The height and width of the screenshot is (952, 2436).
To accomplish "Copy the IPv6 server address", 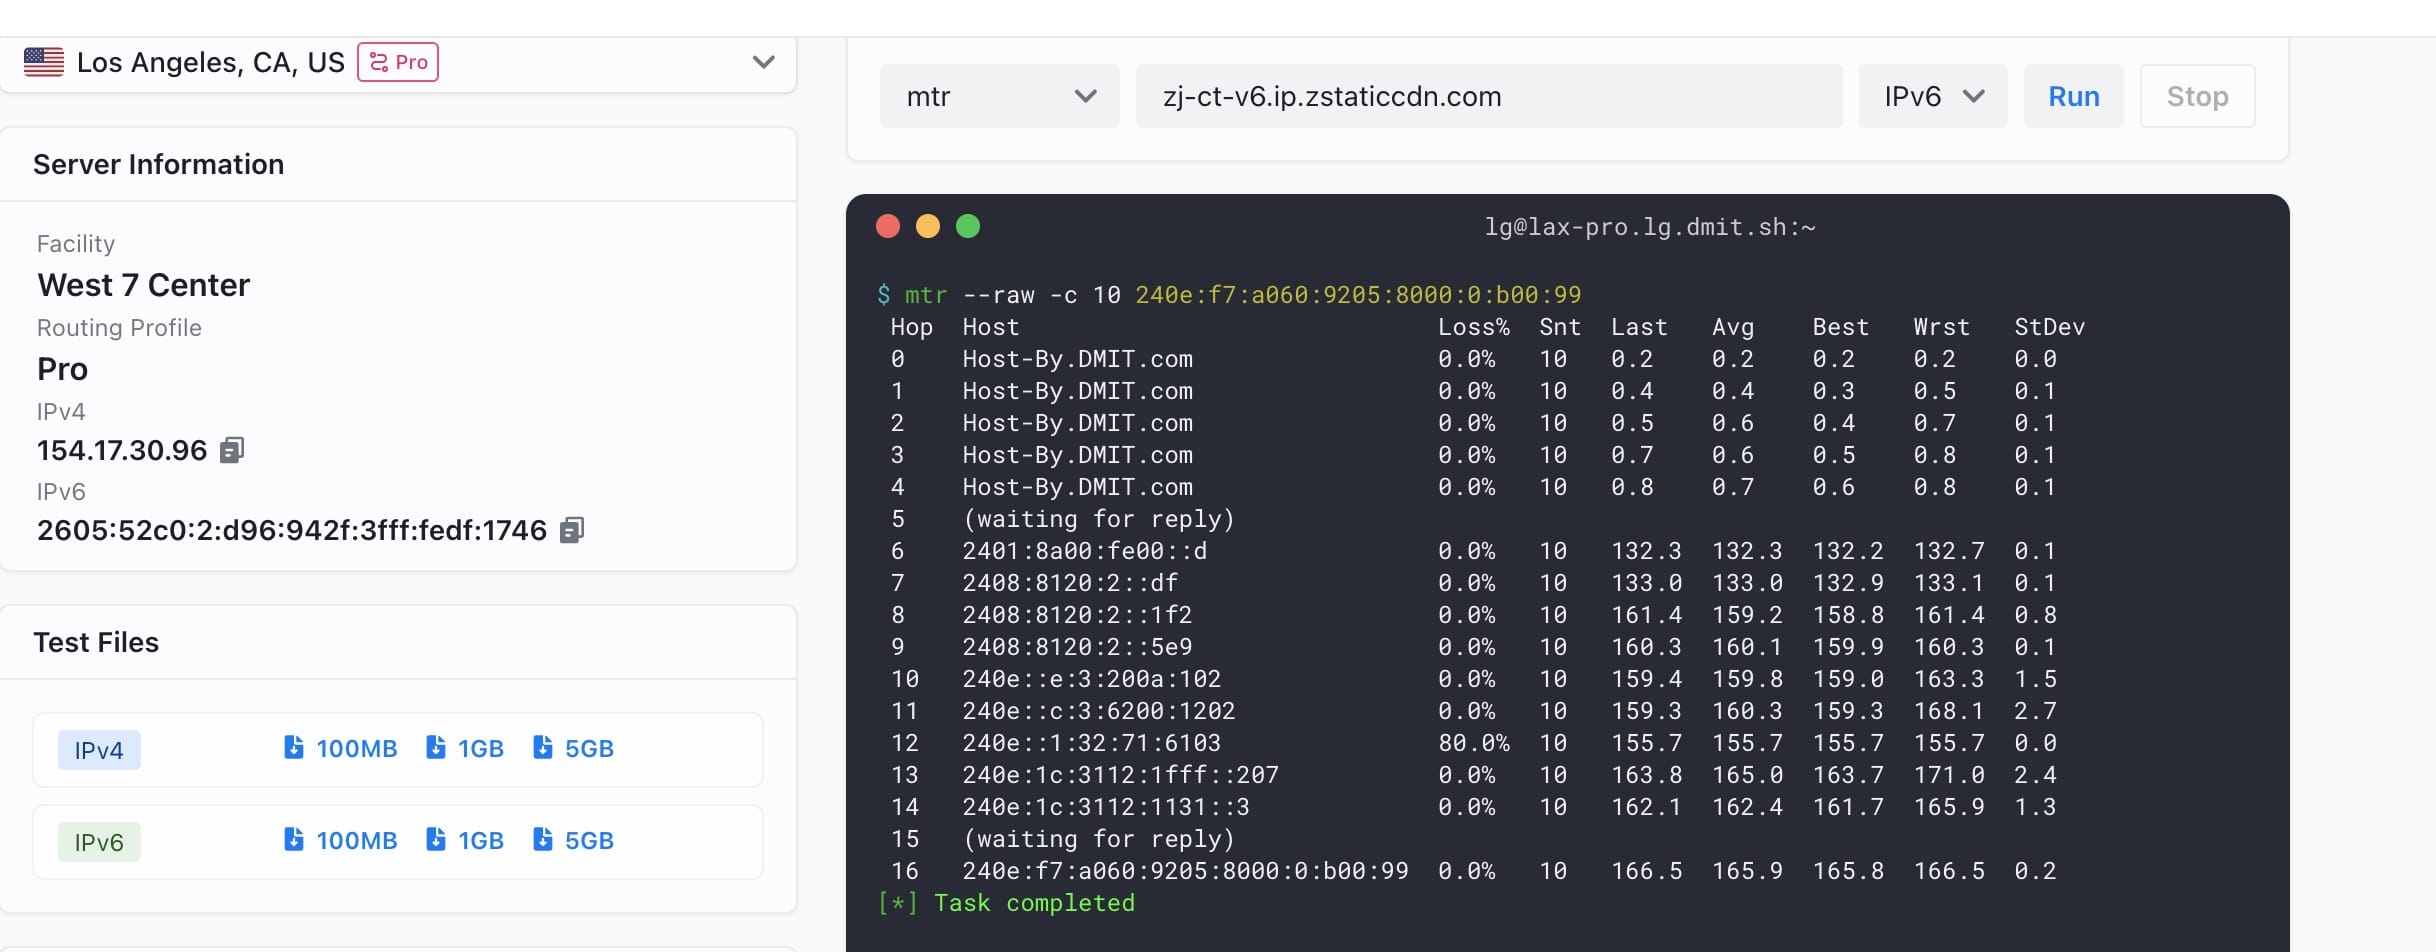I will tap(572, 530).
